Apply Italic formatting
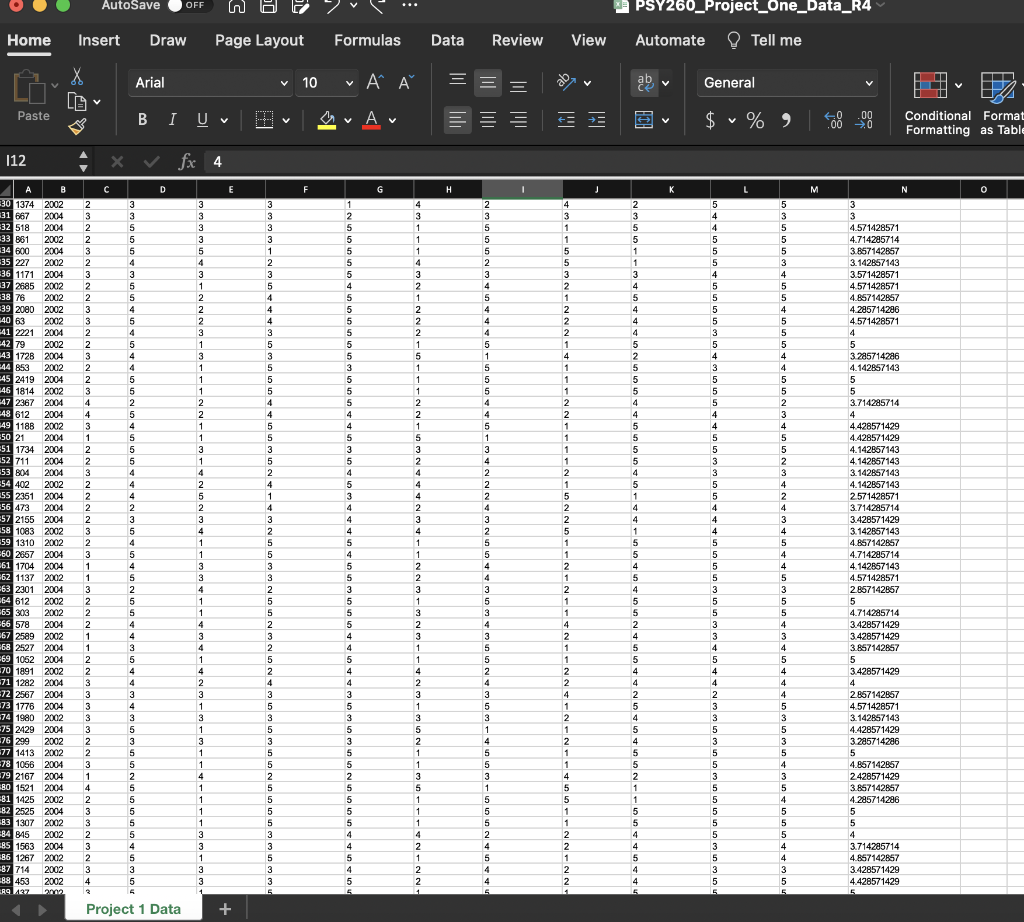Image resolution: width=1024 pixels, height=922 pixels. 172,119
